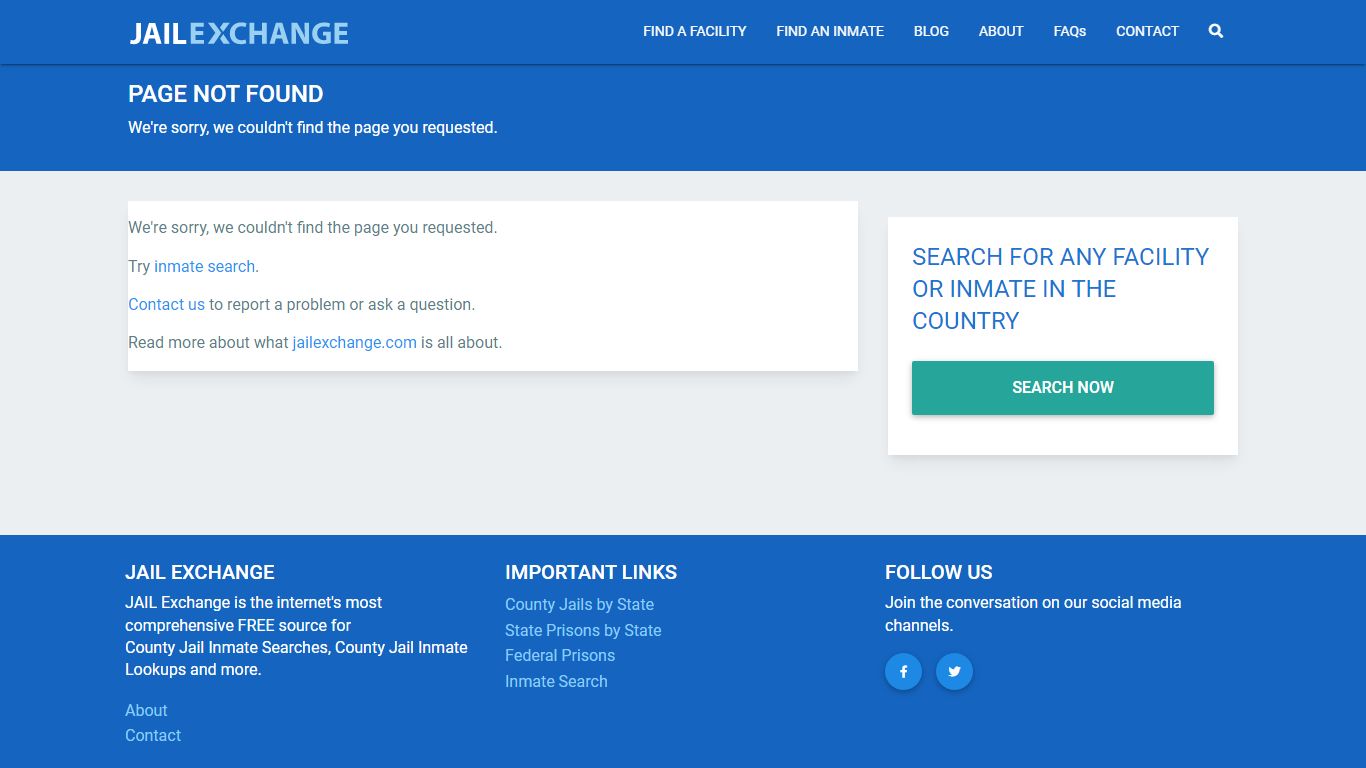Open the FIND AN INMATE menu

click(x=829, y=31)
